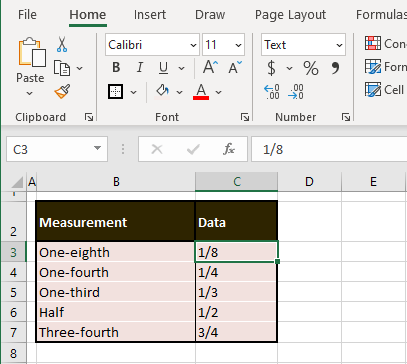
Task: Select cell with value 3/4
Action: pos(236,332)
